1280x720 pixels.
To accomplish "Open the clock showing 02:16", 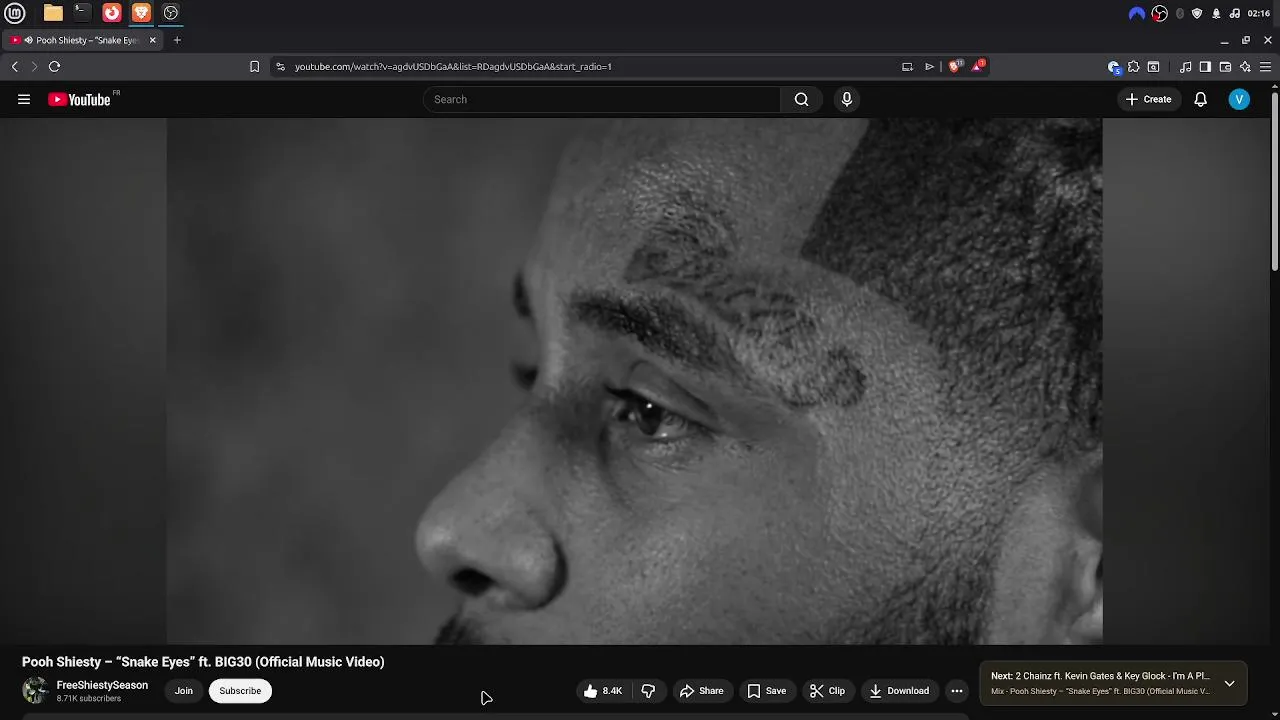I will 1259,13.
